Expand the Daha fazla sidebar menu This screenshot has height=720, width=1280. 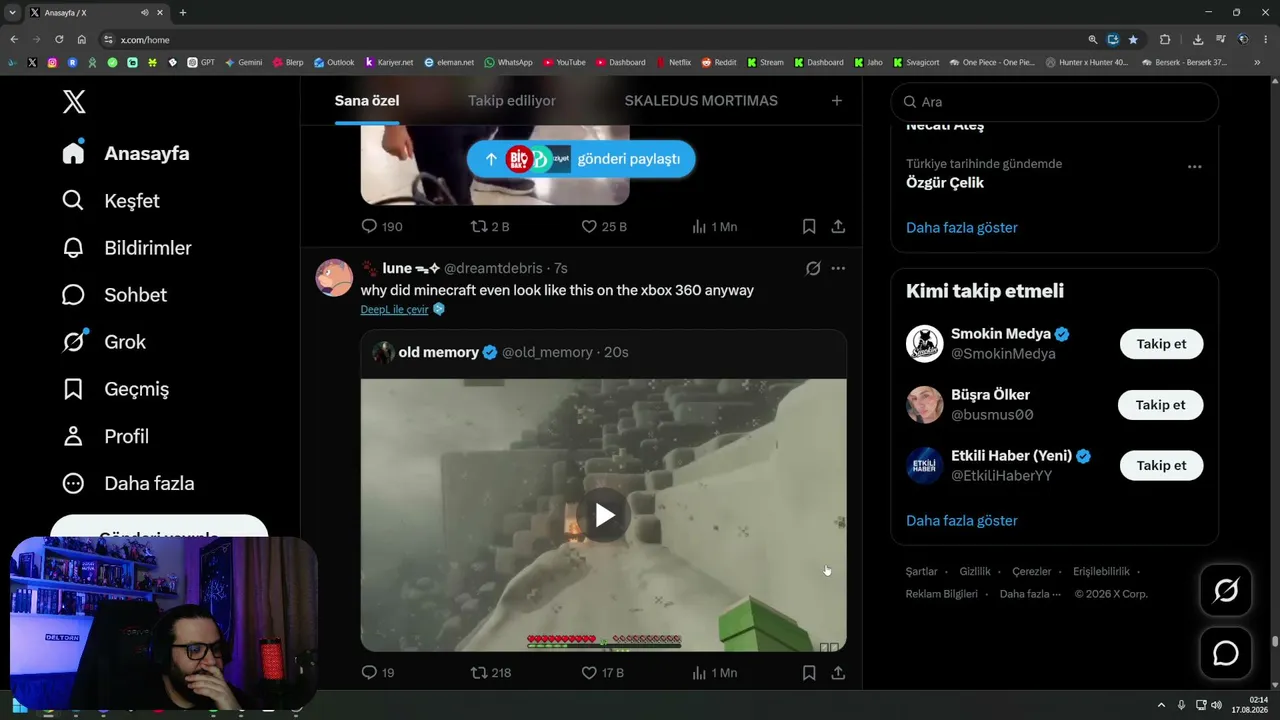[x=128, y=483]
